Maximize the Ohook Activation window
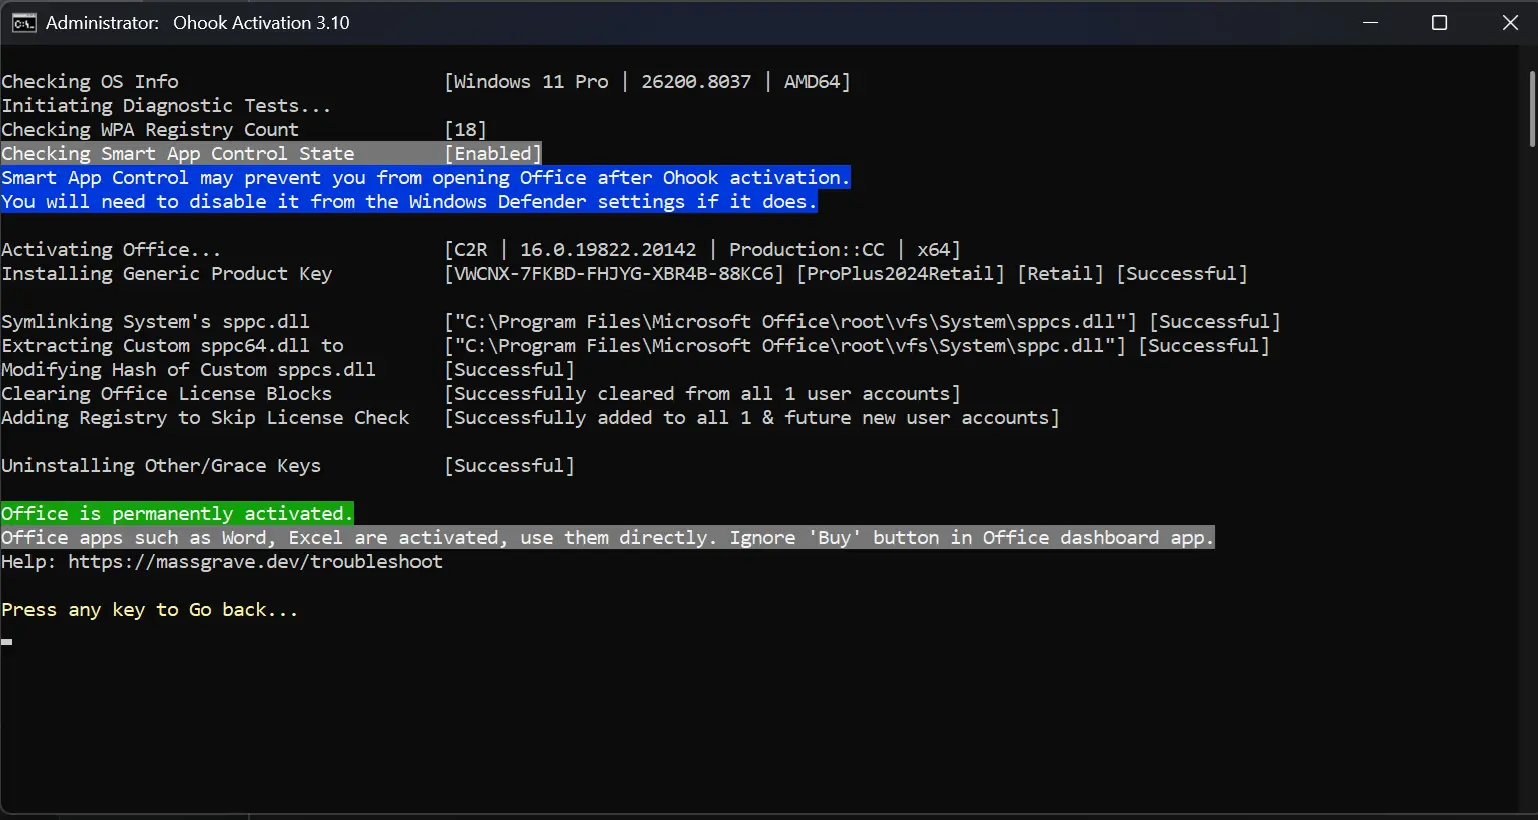Image resolution: width=1538 pixels, height=820 pixels. tap(1439, 23)
